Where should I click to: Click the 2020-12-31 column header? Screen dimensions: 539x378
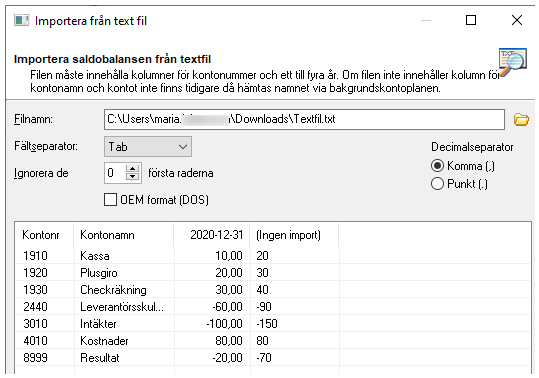pyautogui.click(x=212, y=235)
